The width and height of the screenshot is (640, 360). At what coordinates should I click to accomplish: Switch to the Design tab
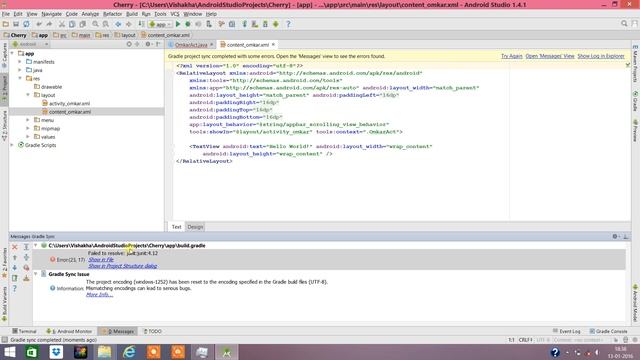195,227
